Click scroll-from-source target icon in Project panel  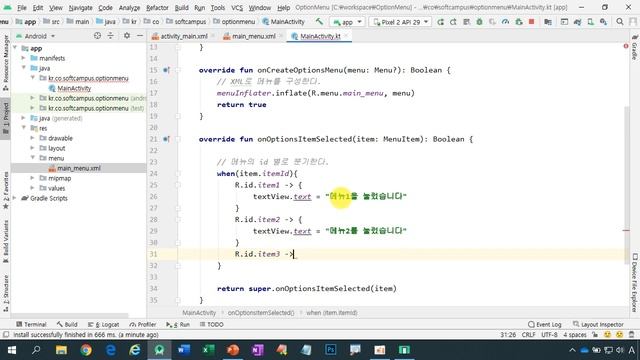click(x=97, y=36)
